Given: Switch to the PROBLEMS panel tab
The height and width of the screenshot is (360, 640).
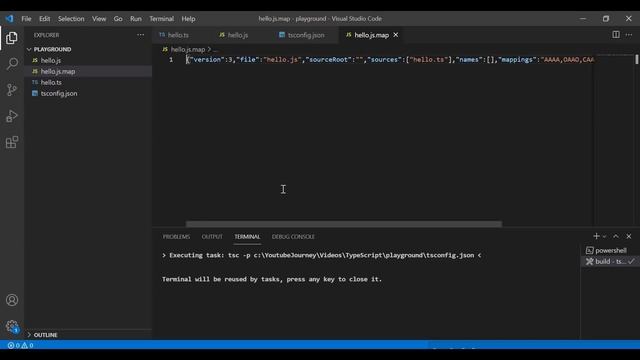Looking at the screenshot, I should point(176,237).
